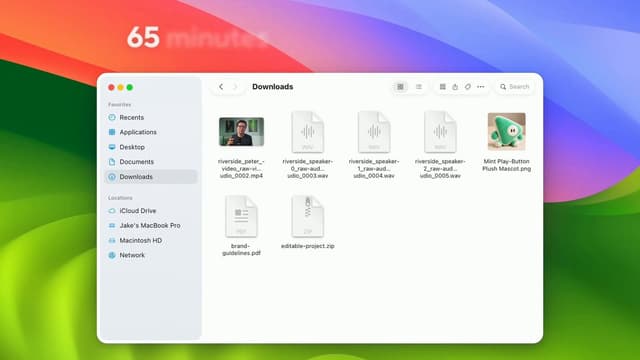This screenshot has width=640, height=360.
Task: Select Documents in the sidebar
Action: point(151,162)
